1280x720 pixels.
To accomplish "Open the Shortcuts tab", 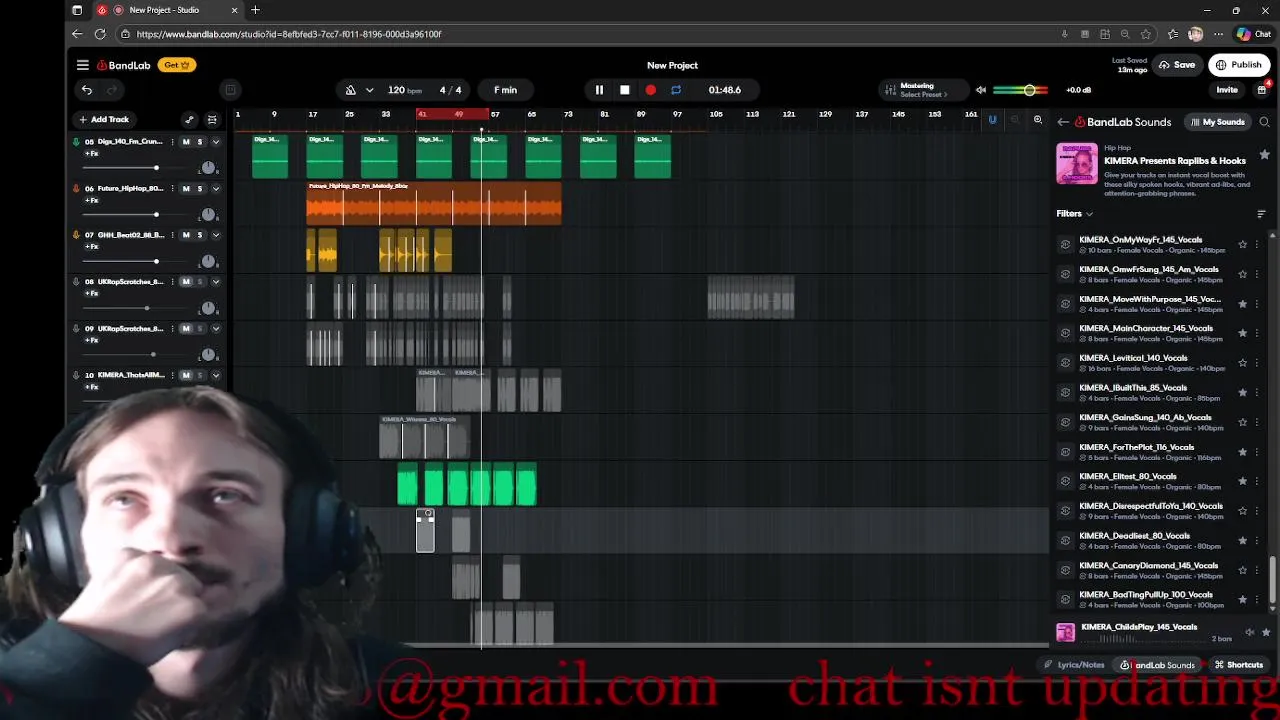I will (1239, 665).
